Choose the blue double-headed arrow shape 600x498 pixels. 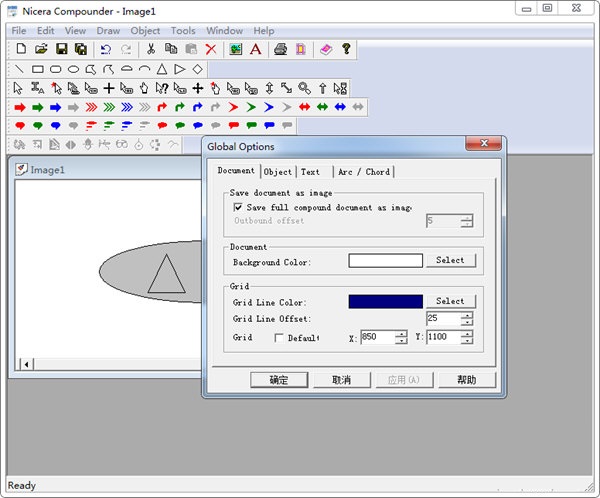coord(340,107)
